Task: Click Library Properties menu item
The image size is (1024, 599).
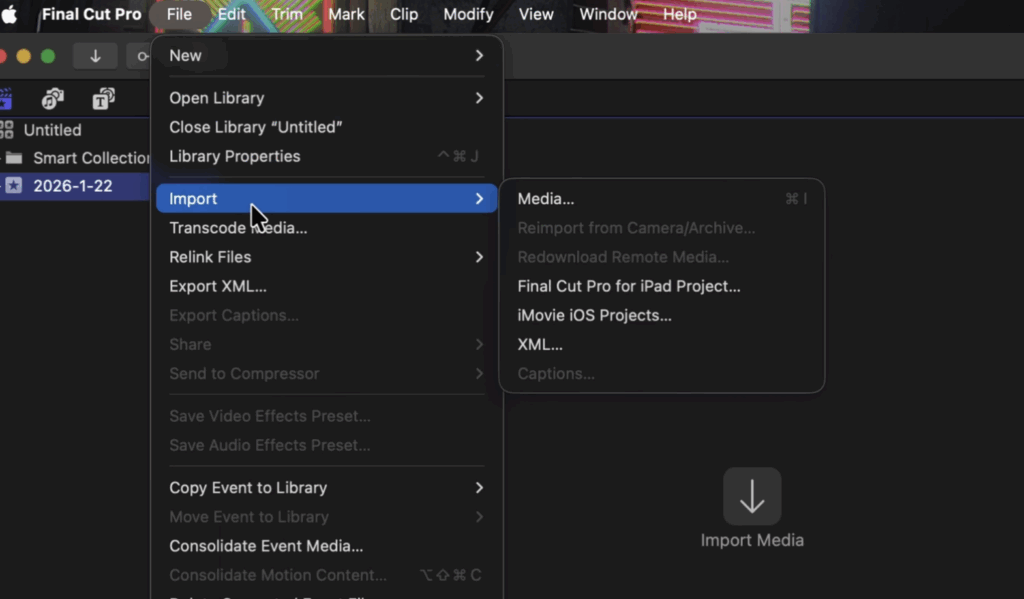Action: point(235,156)
